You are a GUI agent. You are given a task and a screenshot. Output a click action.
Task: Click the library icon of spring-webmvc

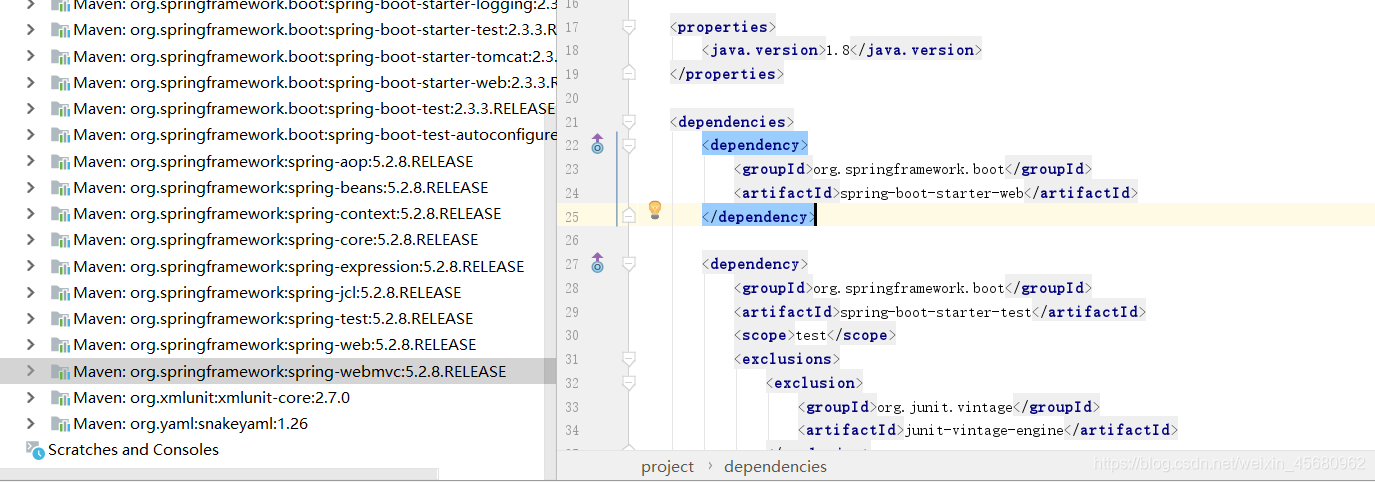[60, 371]
